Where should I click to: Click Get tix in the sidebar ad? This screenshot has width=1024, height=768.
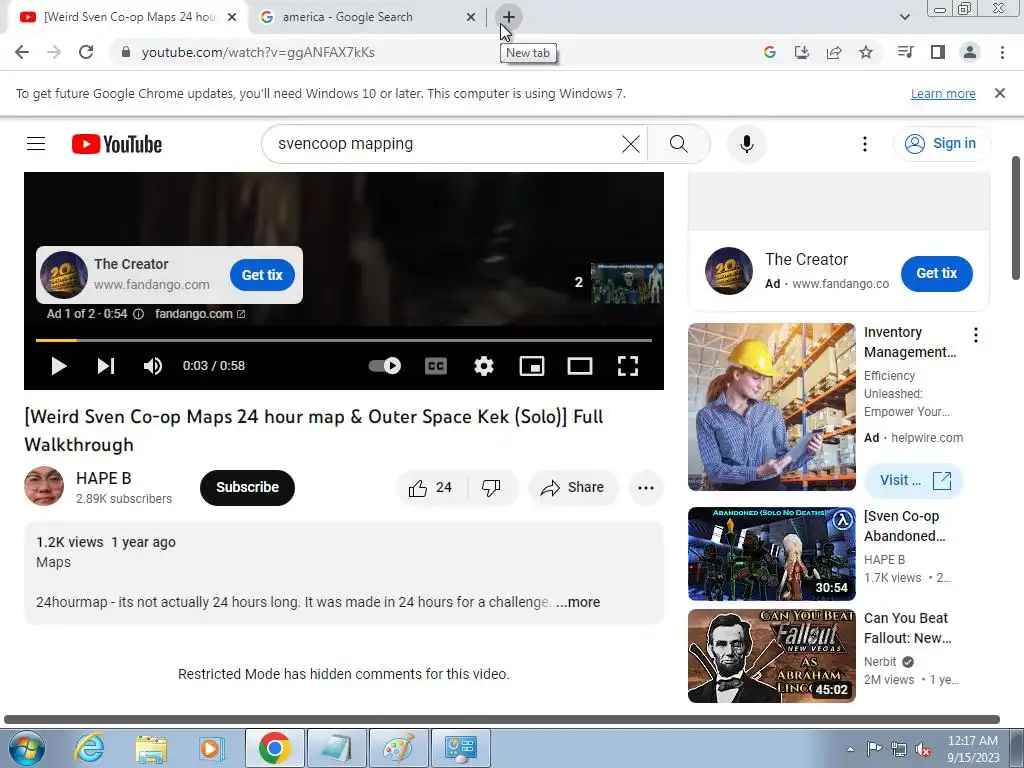[936, 274]
